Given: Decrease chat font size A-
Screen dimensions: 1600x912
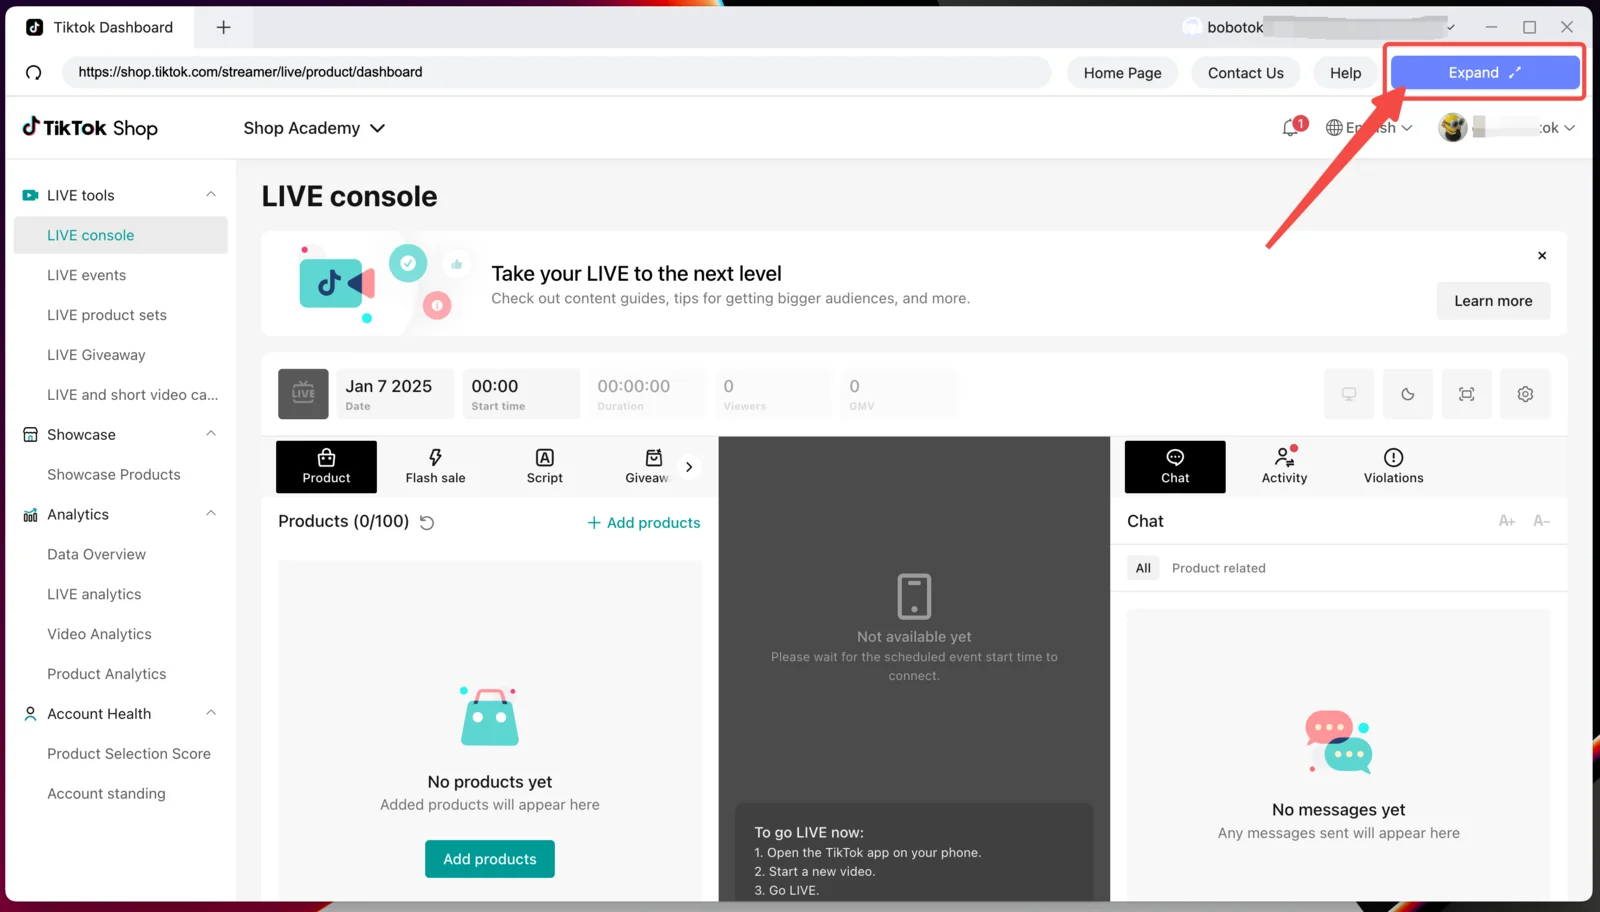Looking at the screenshot, I should click(1542, 521).
